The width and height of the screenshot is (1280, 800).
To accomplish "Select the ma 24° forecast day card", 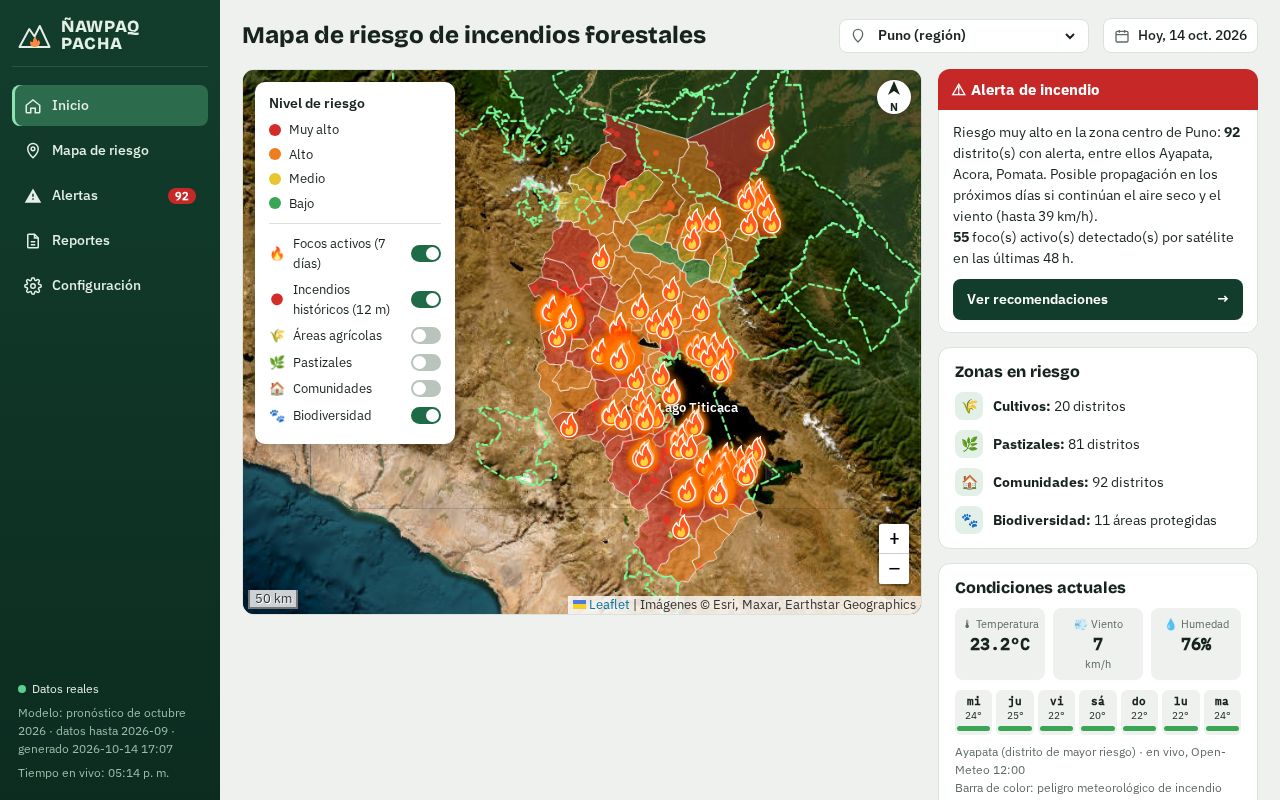I will [x=1222, y=711].
